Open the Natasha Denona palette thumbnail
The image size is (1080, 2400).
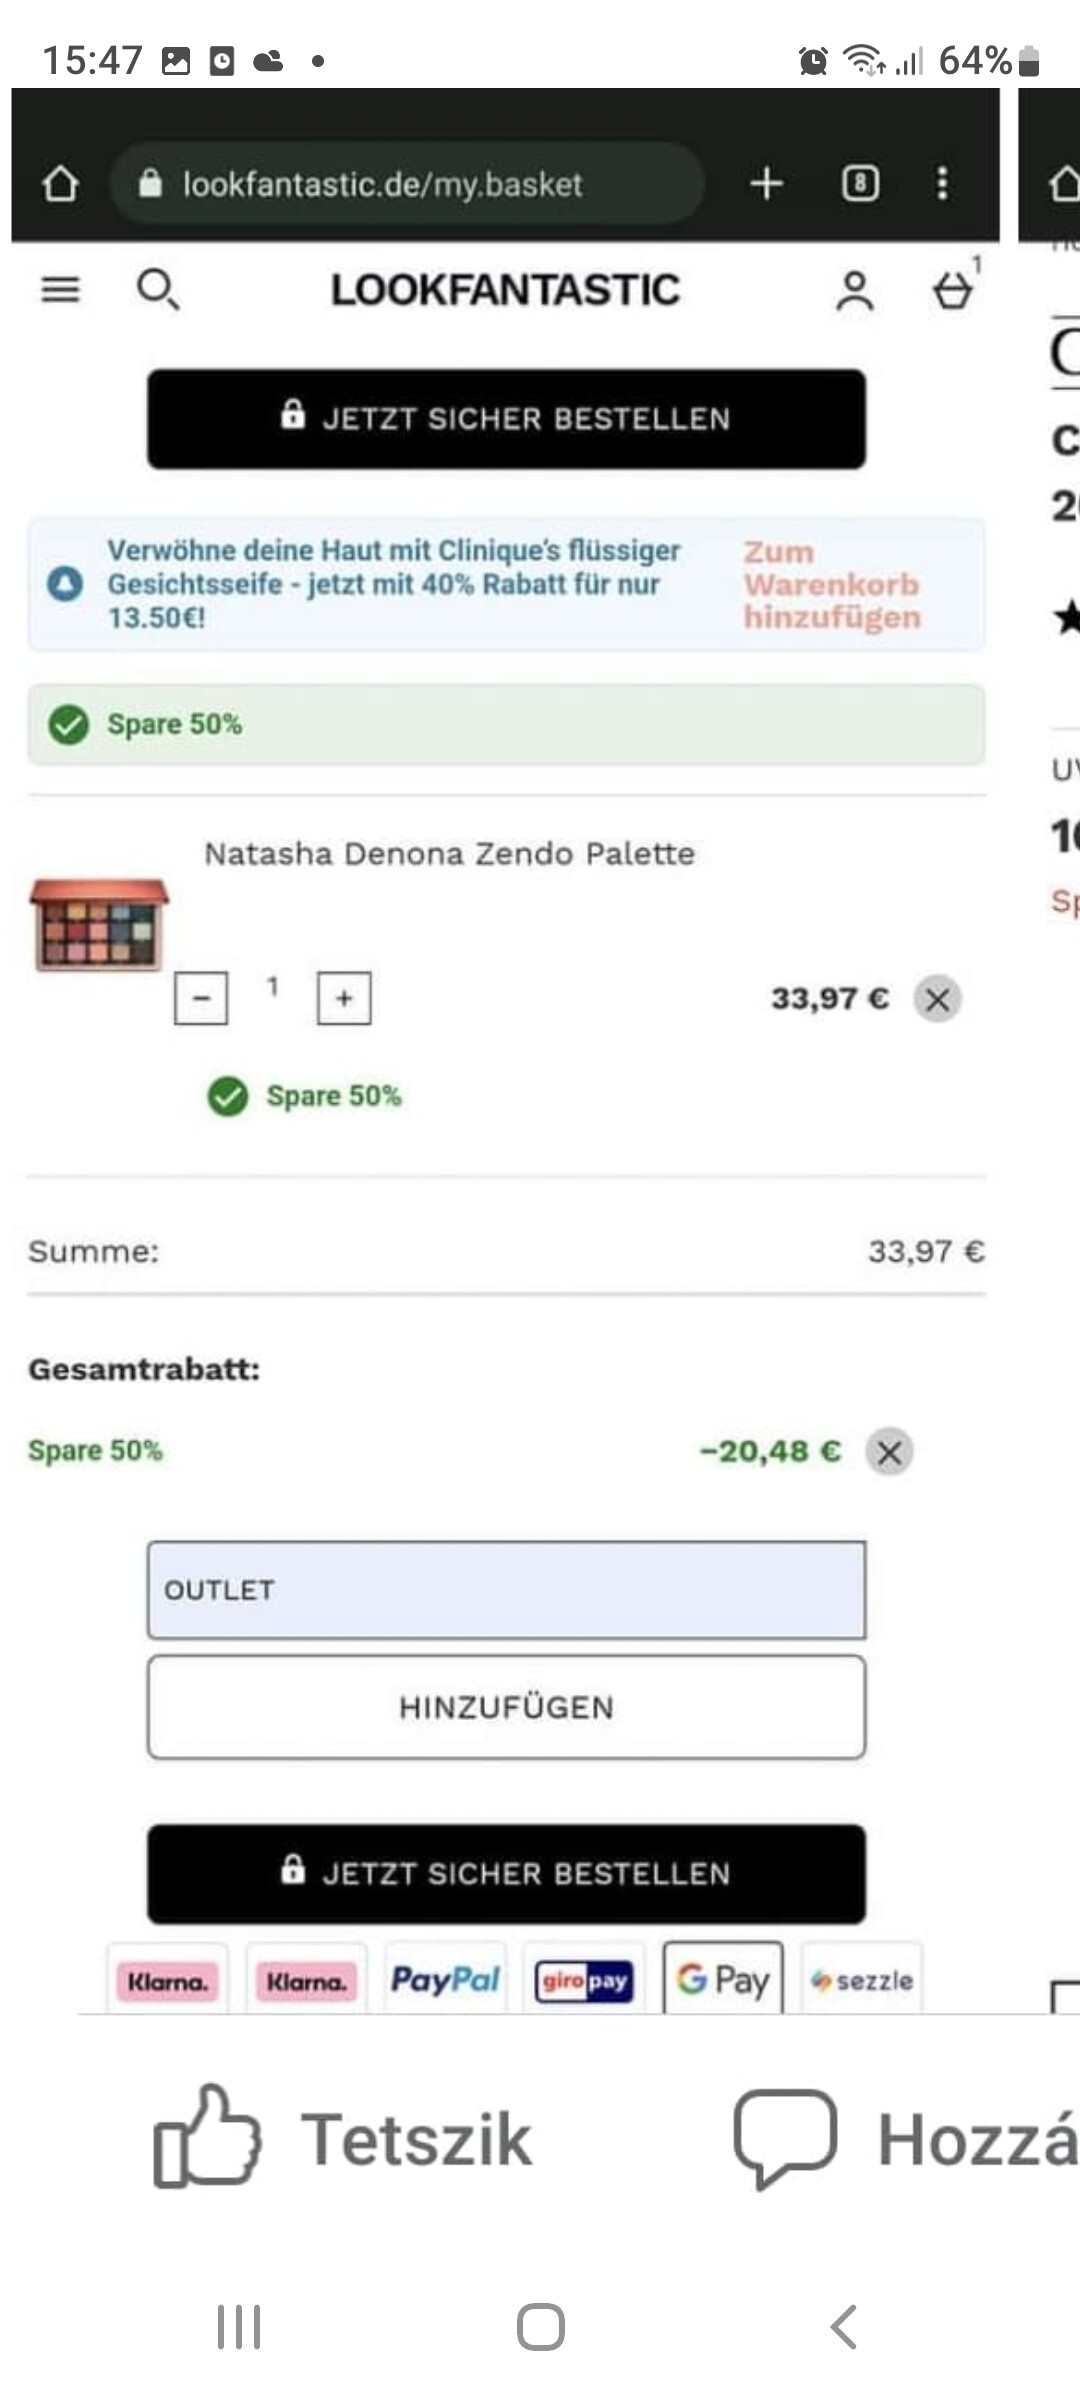(x=99, y=925)
